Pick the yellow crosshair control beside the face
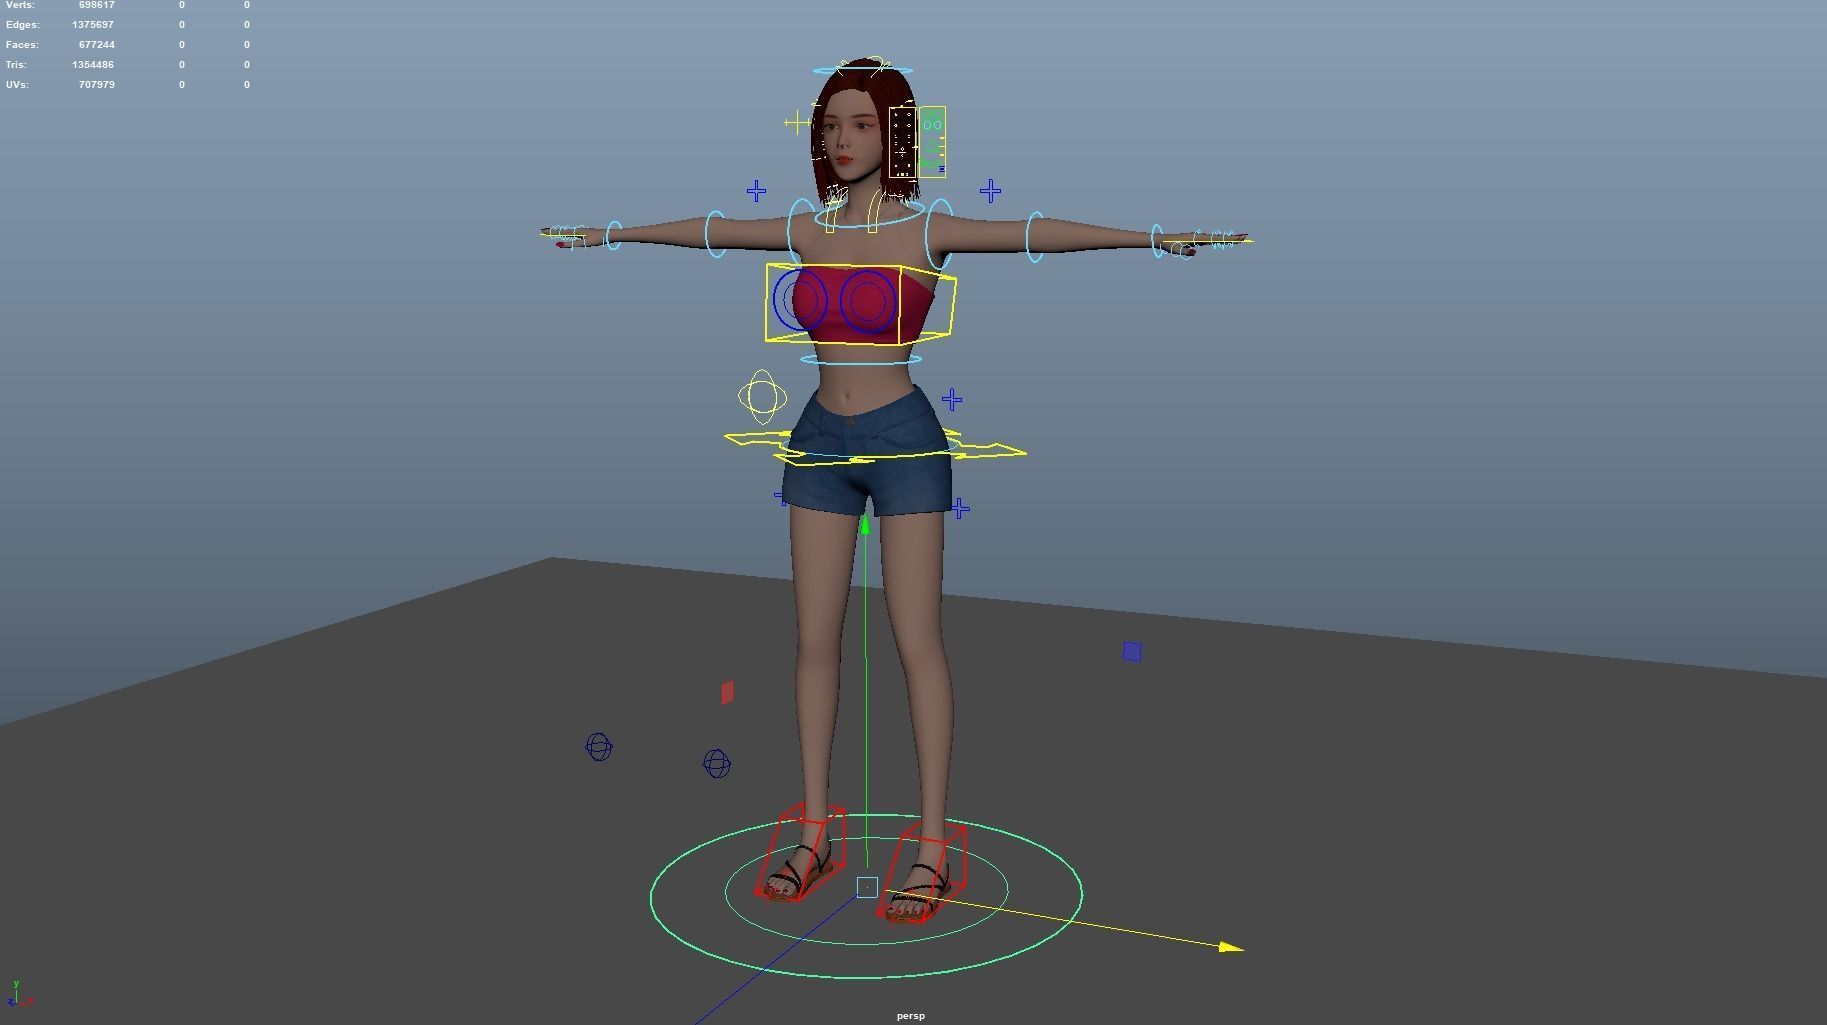This screenshot has height=1025, width=1827. 797,123
